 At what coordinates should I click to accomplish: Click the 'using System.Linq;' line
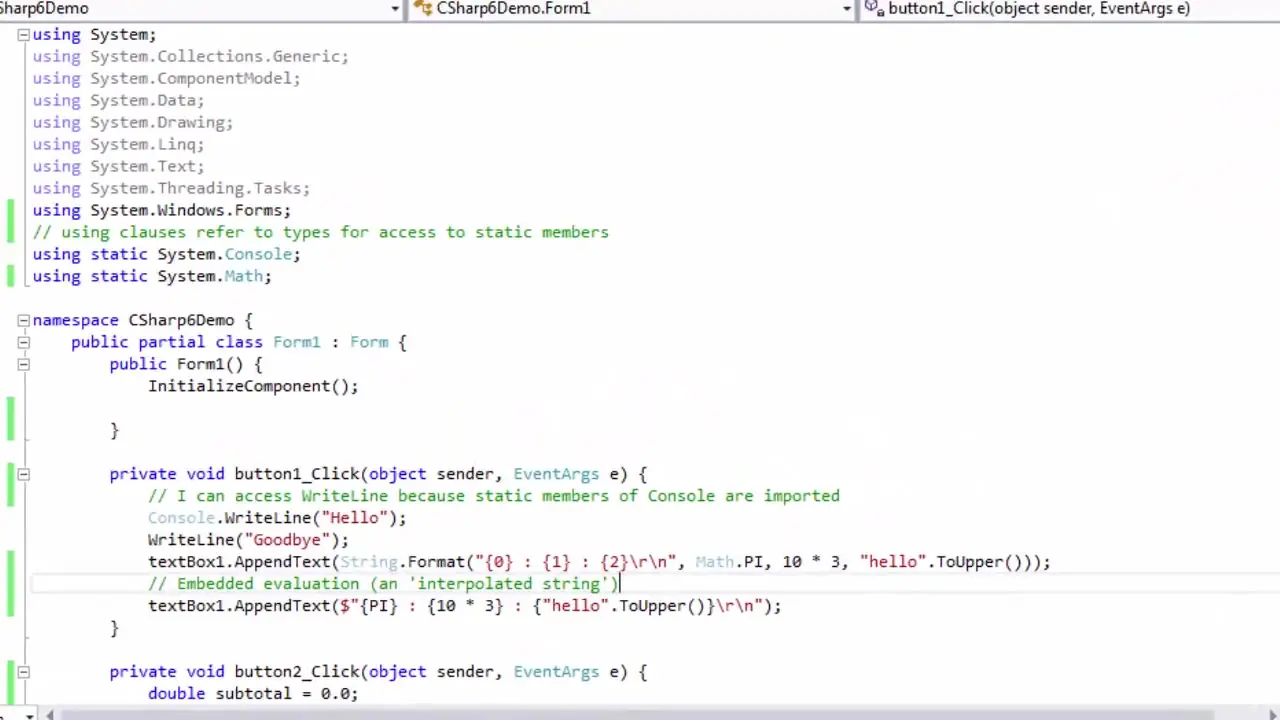point(118,145)
